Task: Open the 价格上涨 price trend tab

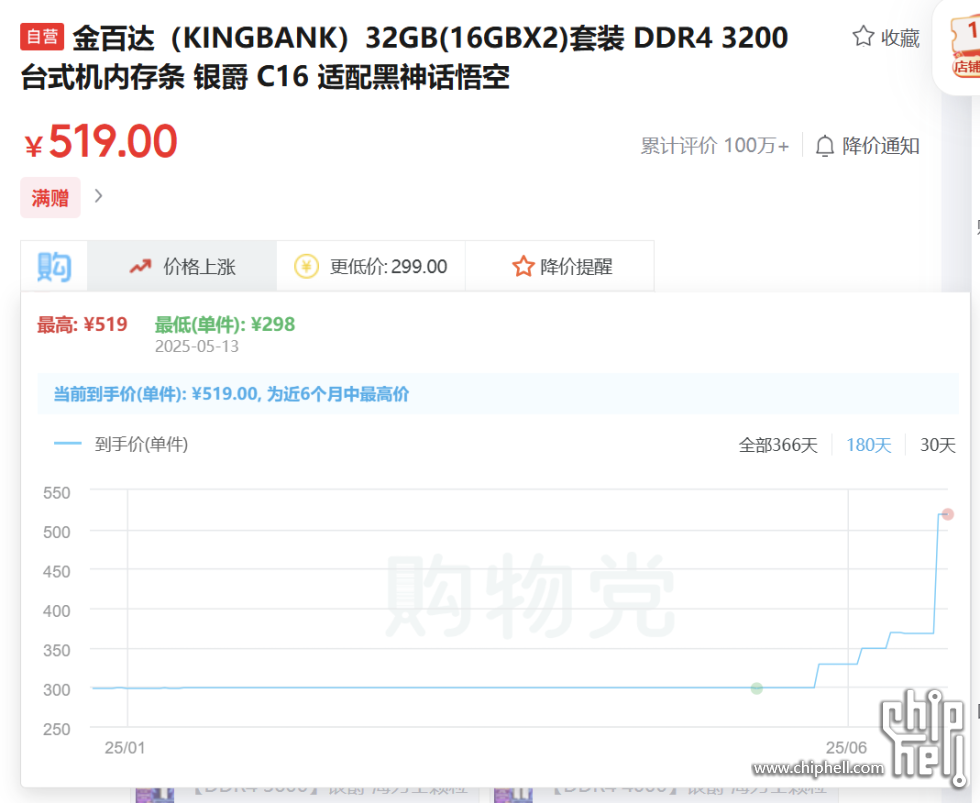Action: click(182, 267)
